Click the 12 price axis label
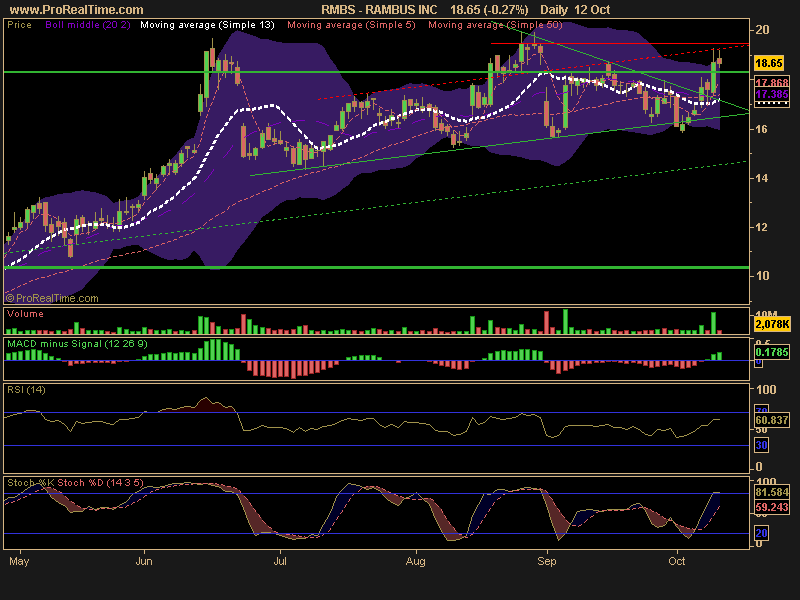The height and width of the screenshot is (600, 800). point(762,227)
